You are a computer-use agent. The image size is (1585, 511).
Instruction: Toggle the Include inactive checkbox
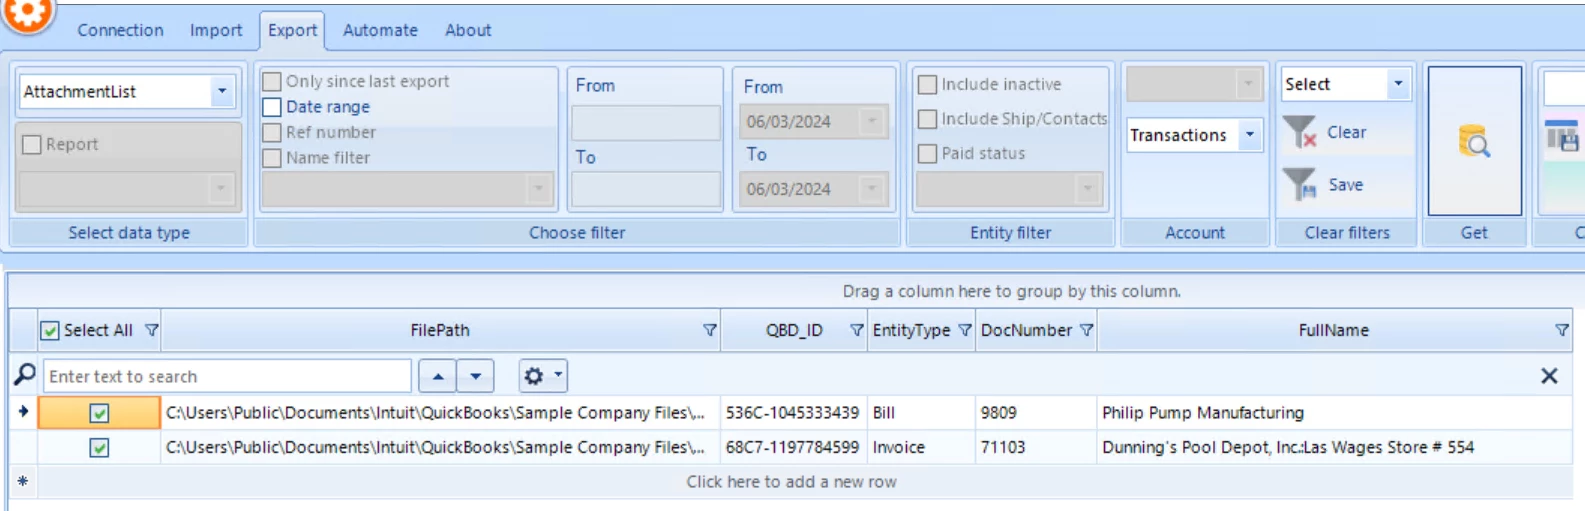click(x=927, y=84)
